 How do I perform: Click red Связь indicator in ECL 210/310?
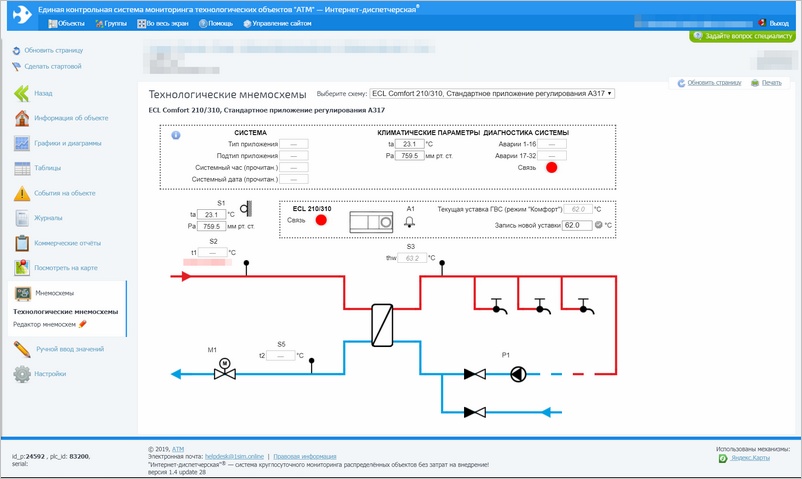pos(321,220)
